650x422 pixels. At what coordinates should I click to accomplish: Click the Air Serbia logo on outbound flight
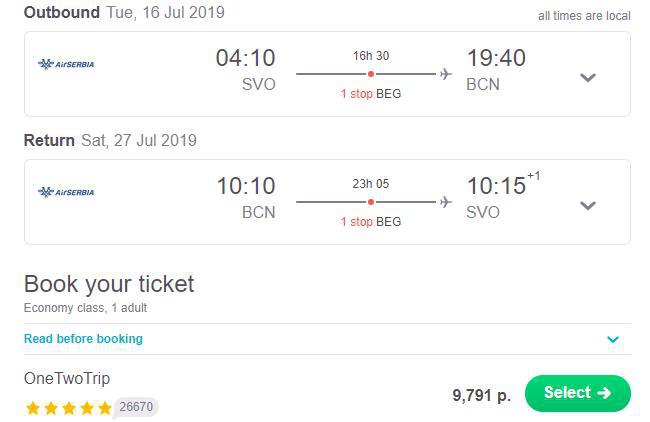click(x=66, y=64)
